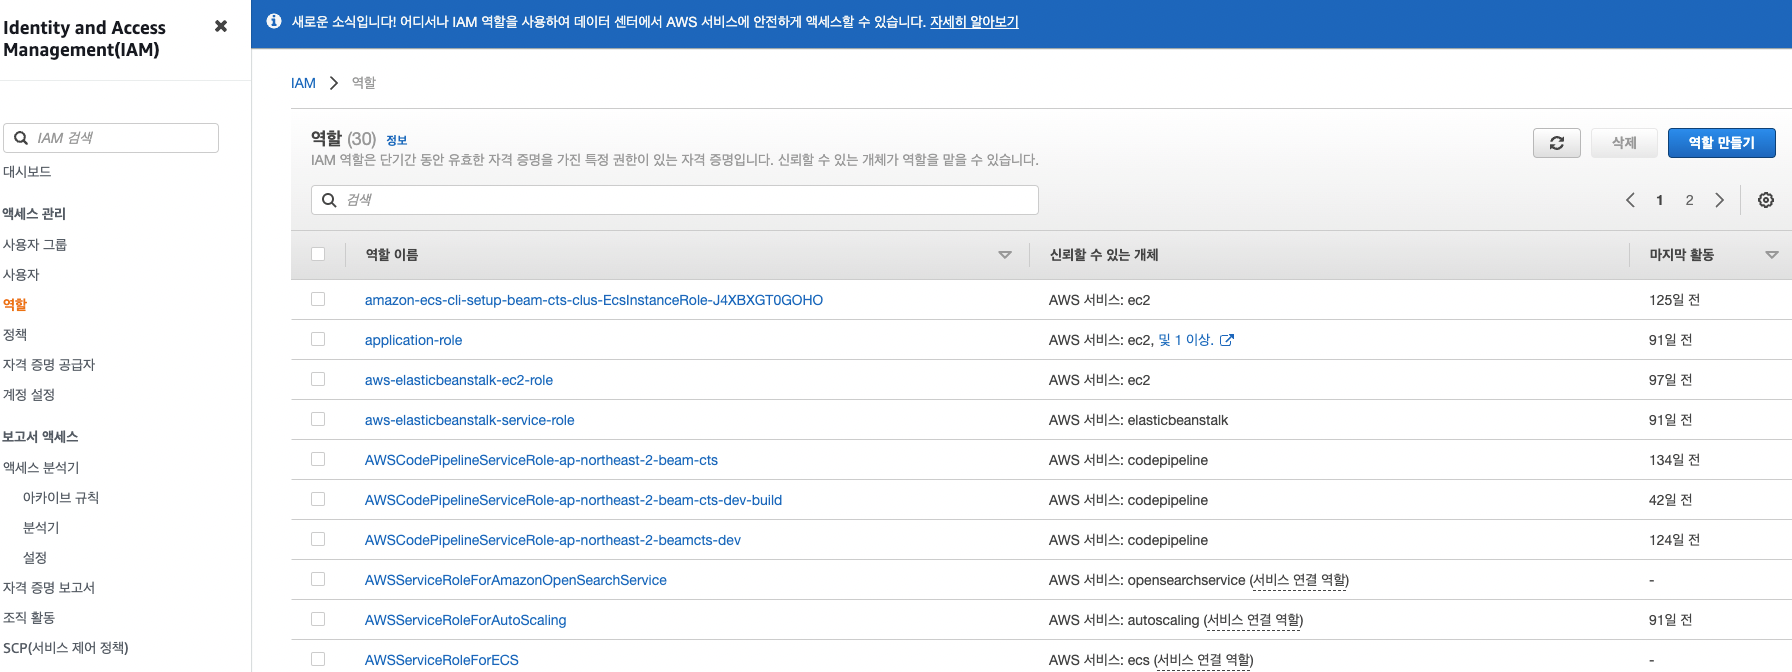Open AWSServiceRoleForAutoScaling link
Viewport: 1792px width, 672px height.
pyautogui.click(x=466, y=620)
